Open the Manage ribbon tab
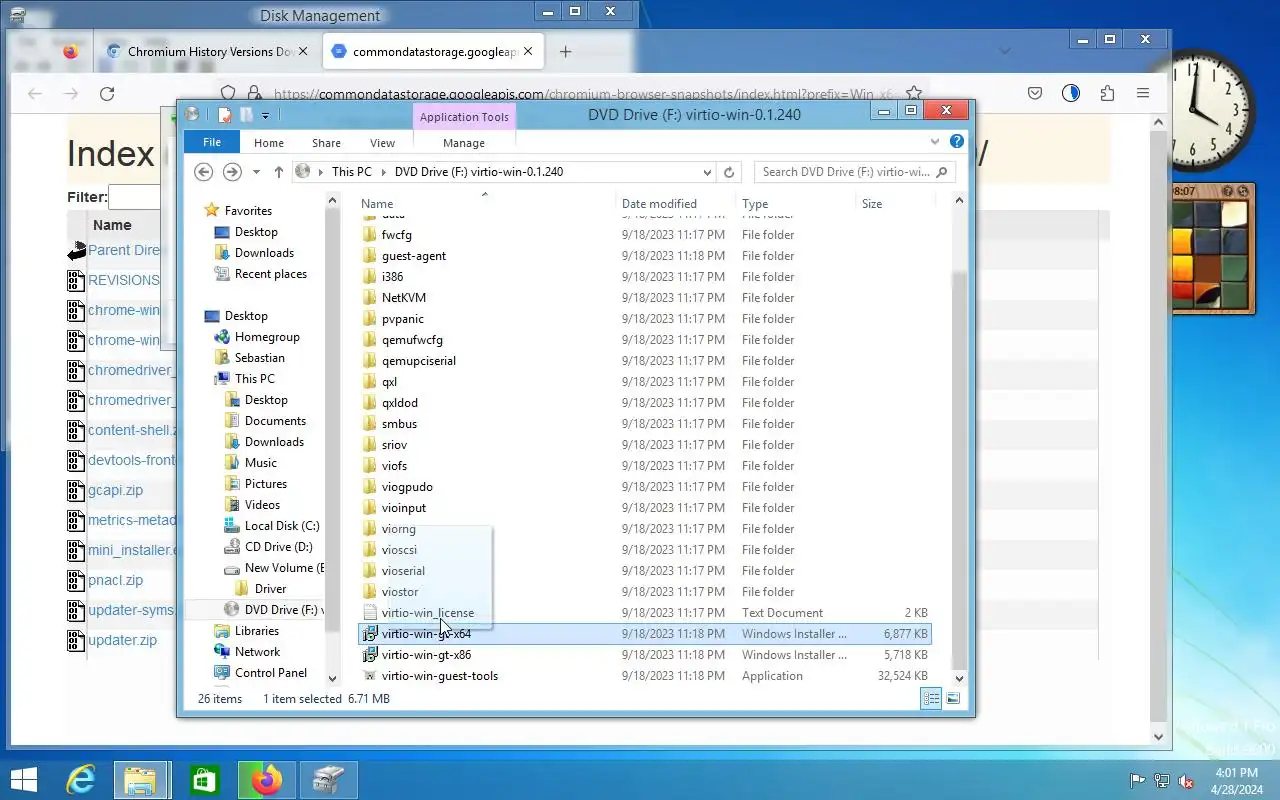 coord(464,143)
